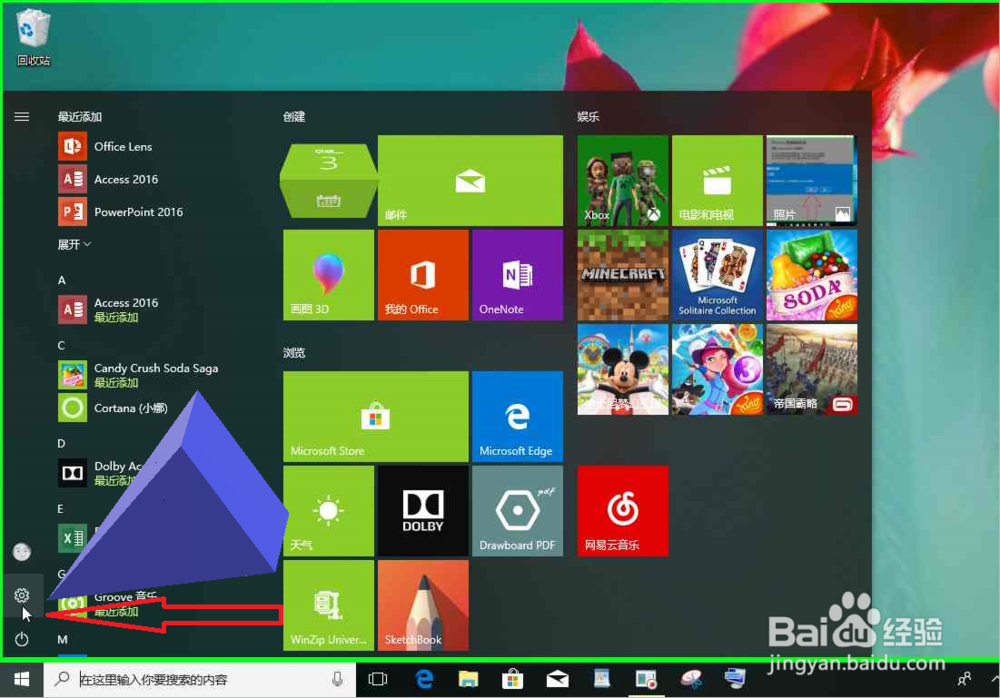Click the 浏览 group header
Viewport: 1000px width, 698px height.
(x=294, y=352)
